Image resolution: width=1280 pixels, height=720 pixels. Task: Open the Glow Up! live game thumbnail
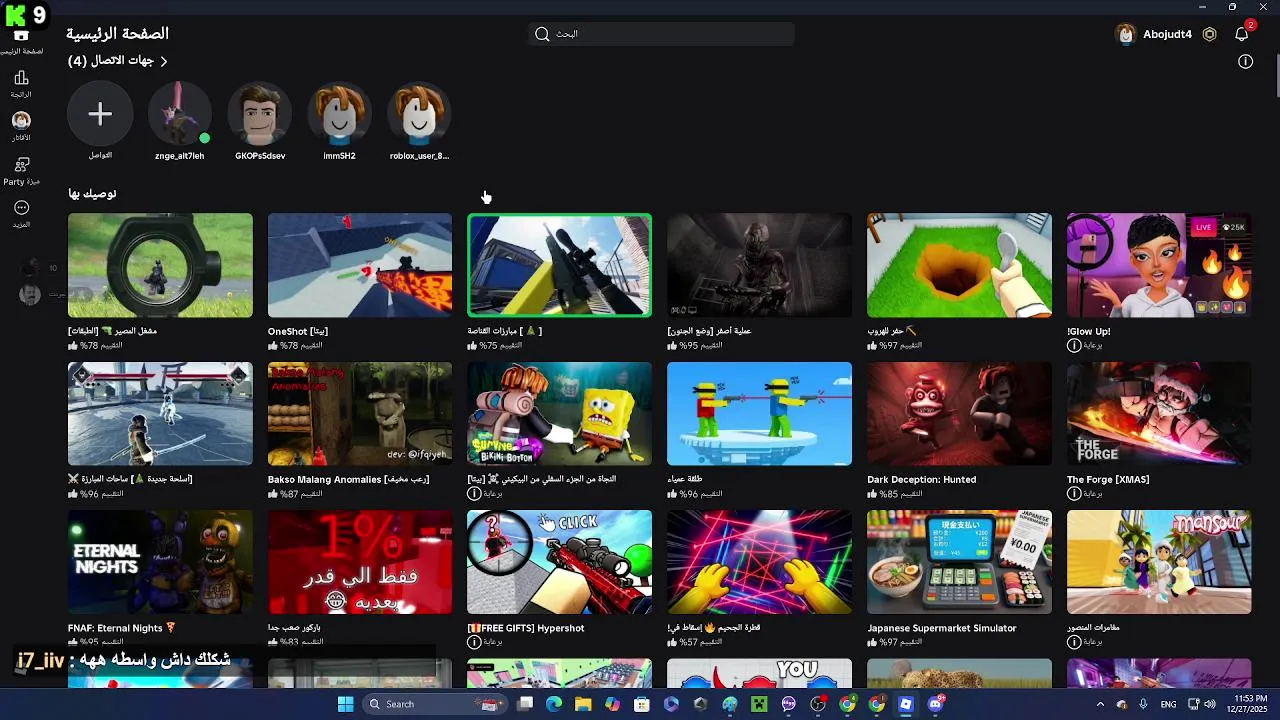coord(1159,265)
